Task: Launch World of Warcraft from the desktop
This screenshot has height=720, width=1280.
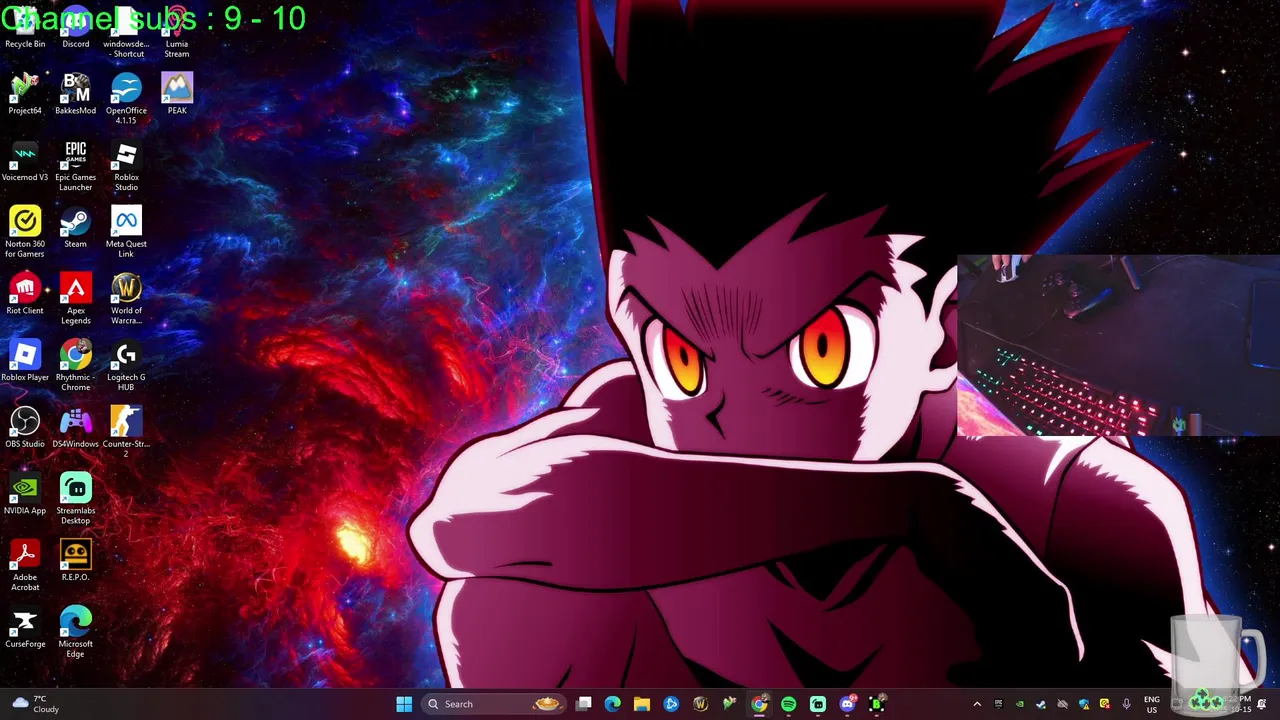Action: click(126, 299)
